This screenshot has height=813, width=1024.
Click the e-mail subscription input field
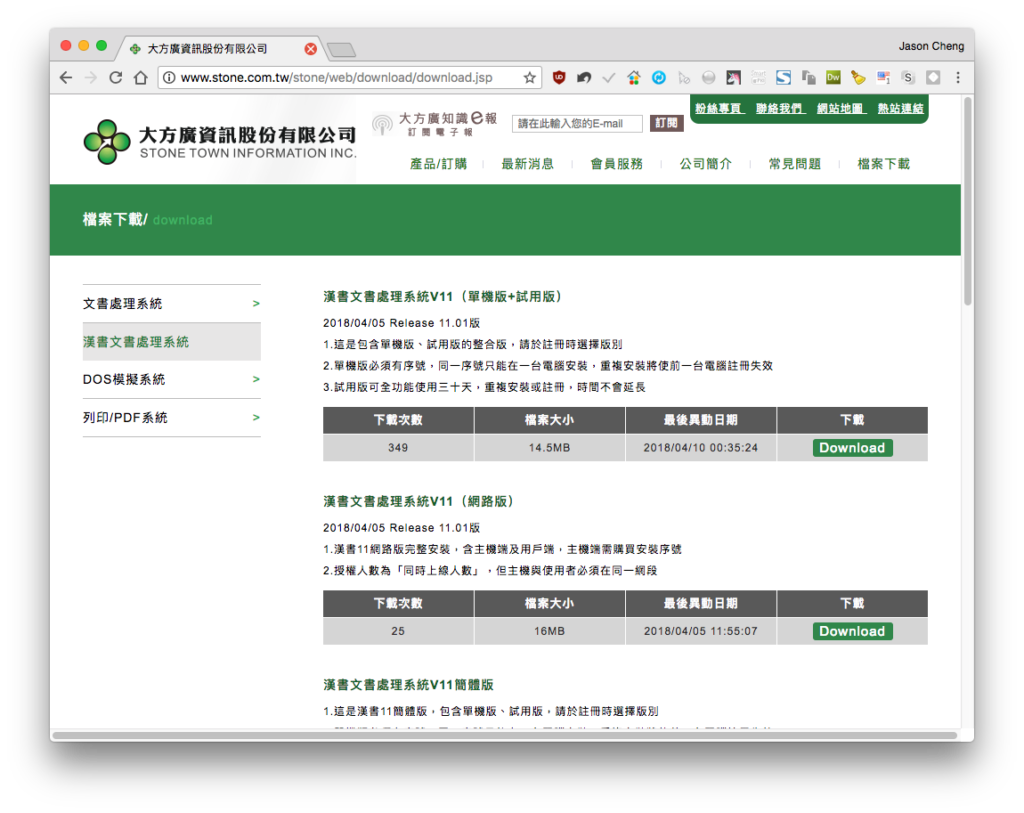pos(577,123)
